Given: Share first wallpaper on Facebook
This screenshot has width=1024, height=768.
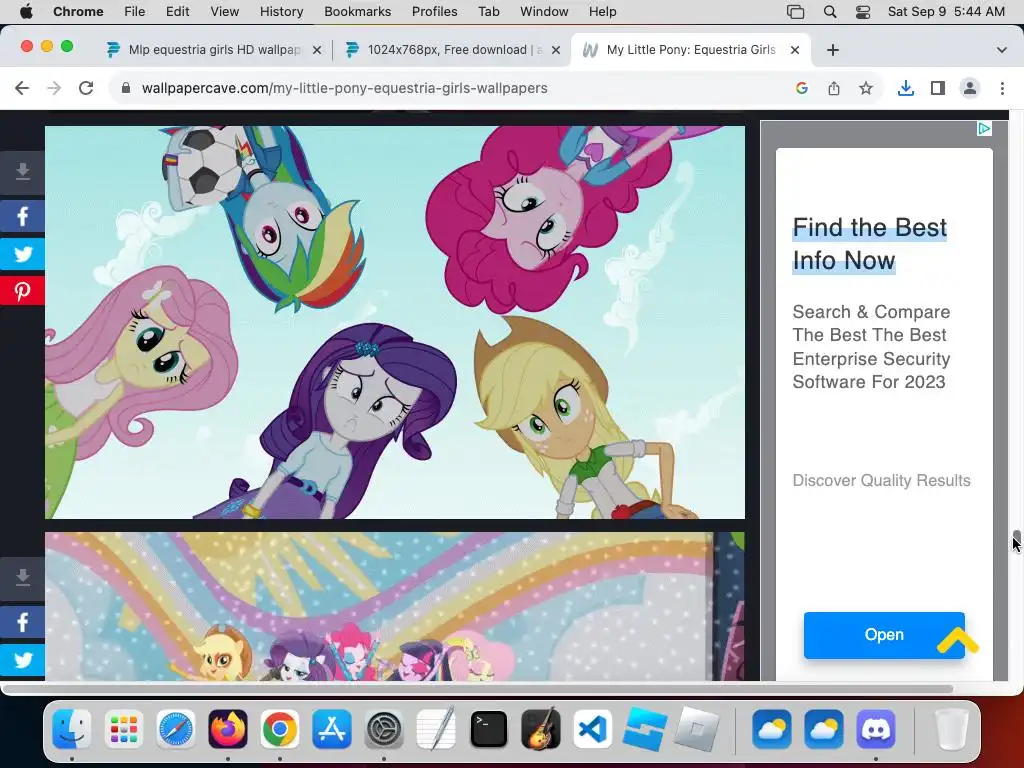Looking at the screenshot, I should 22,216.
